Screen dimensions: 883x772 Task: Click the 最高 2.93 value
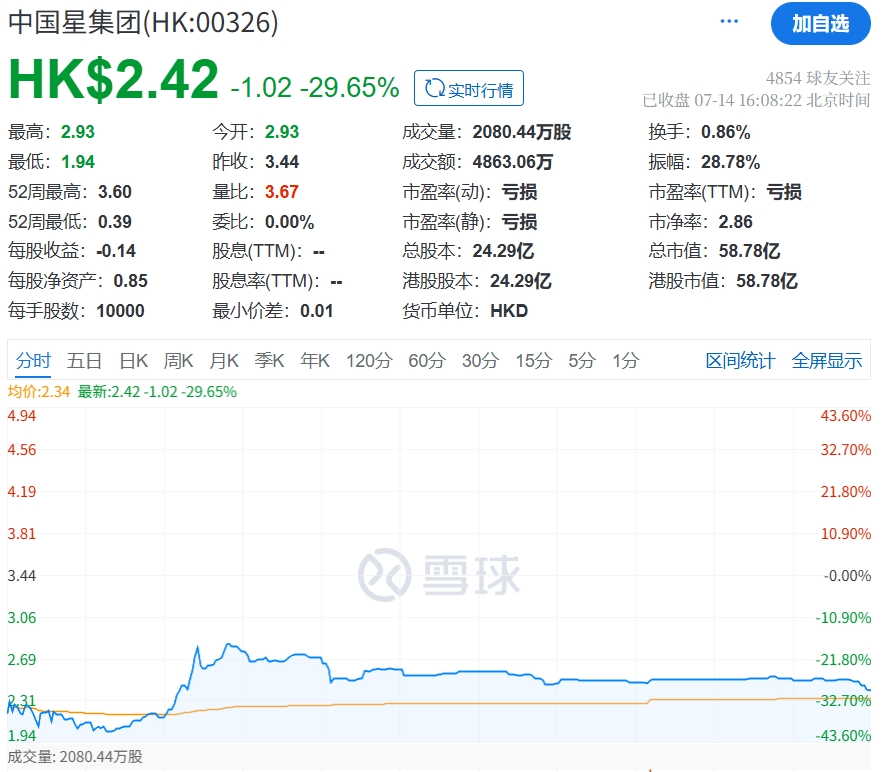[78, 132]
